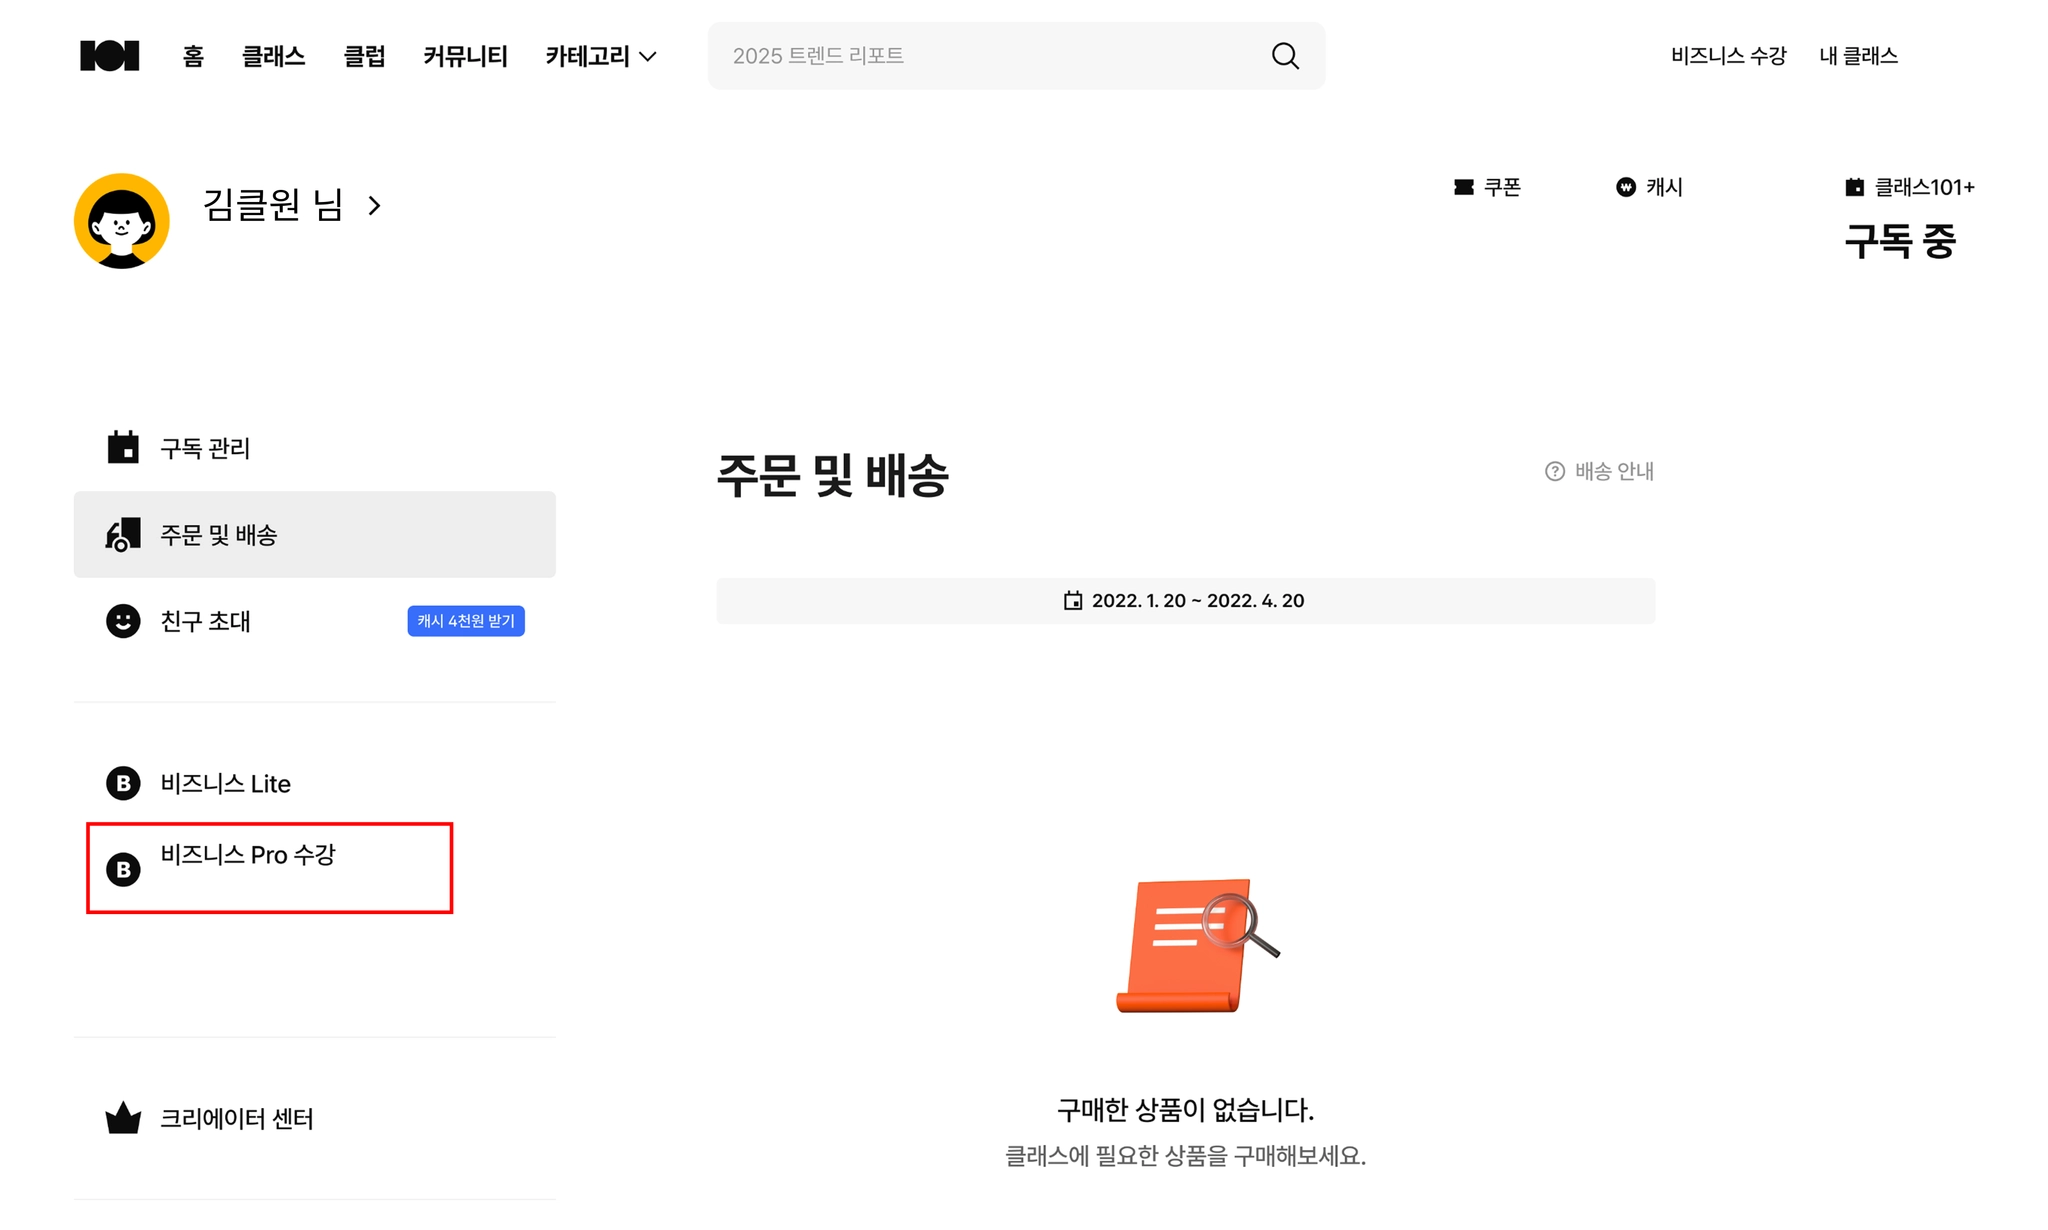Image resolution: width=2048 pixels, height=1230 pixels.
Task: Select the 친구 초대 smiley icon
Action: coord(123,621)
